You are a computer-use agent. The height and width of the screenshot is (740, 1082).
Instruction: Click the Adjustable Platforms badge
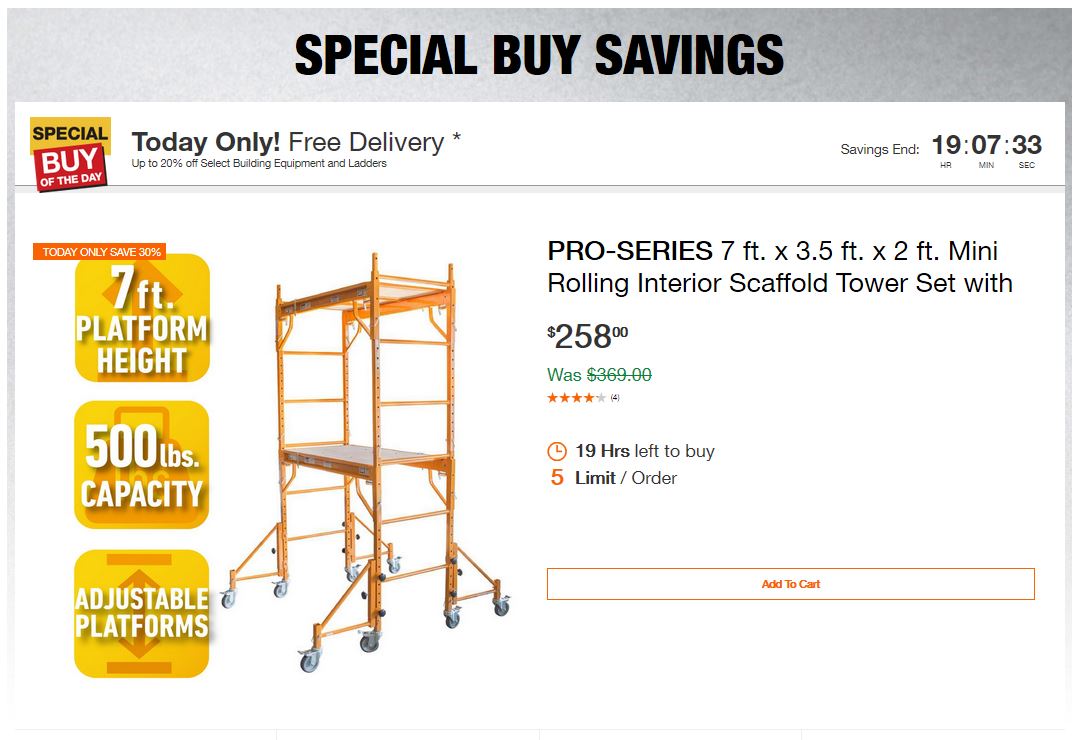pos(142,613)
